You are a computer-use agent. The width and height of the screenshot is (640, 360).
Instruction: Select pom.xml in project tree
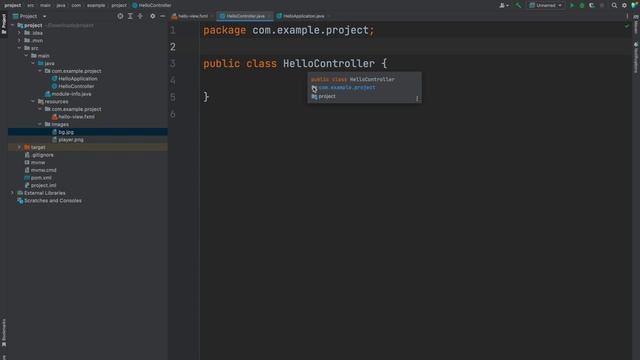(41, 178)
